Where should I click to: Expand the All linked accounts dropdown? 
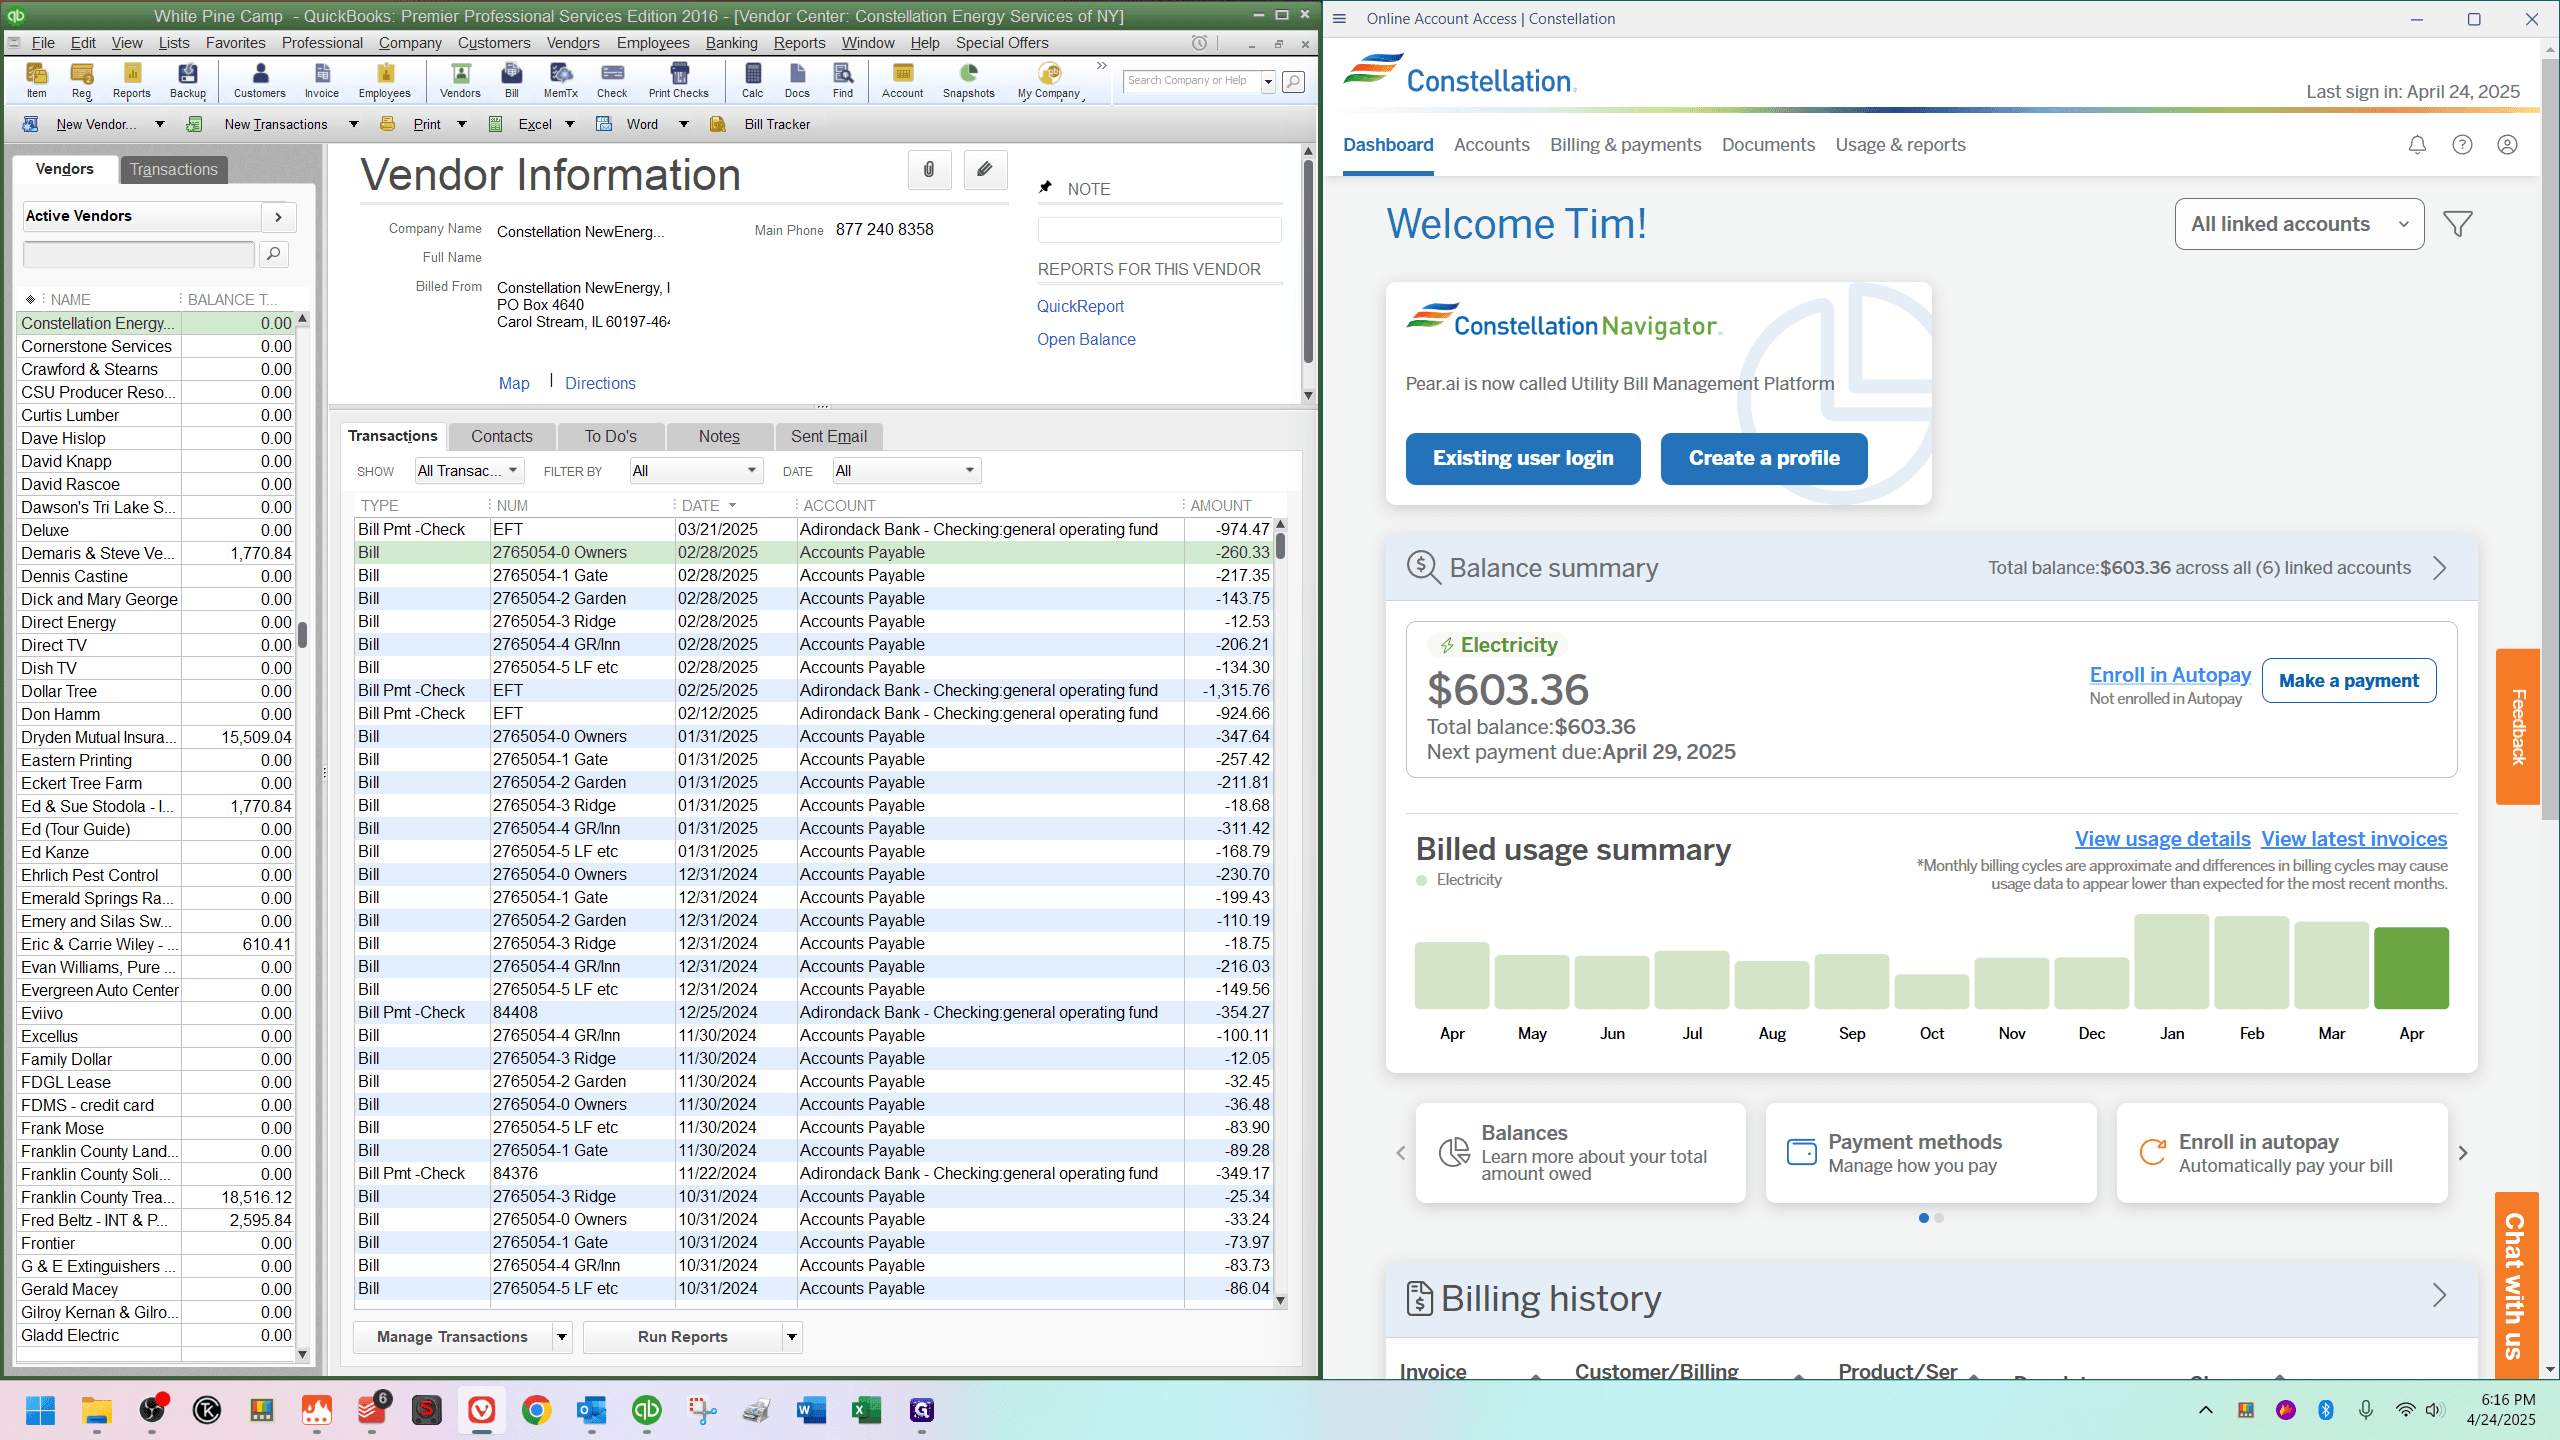click(x=2299, y=224)
